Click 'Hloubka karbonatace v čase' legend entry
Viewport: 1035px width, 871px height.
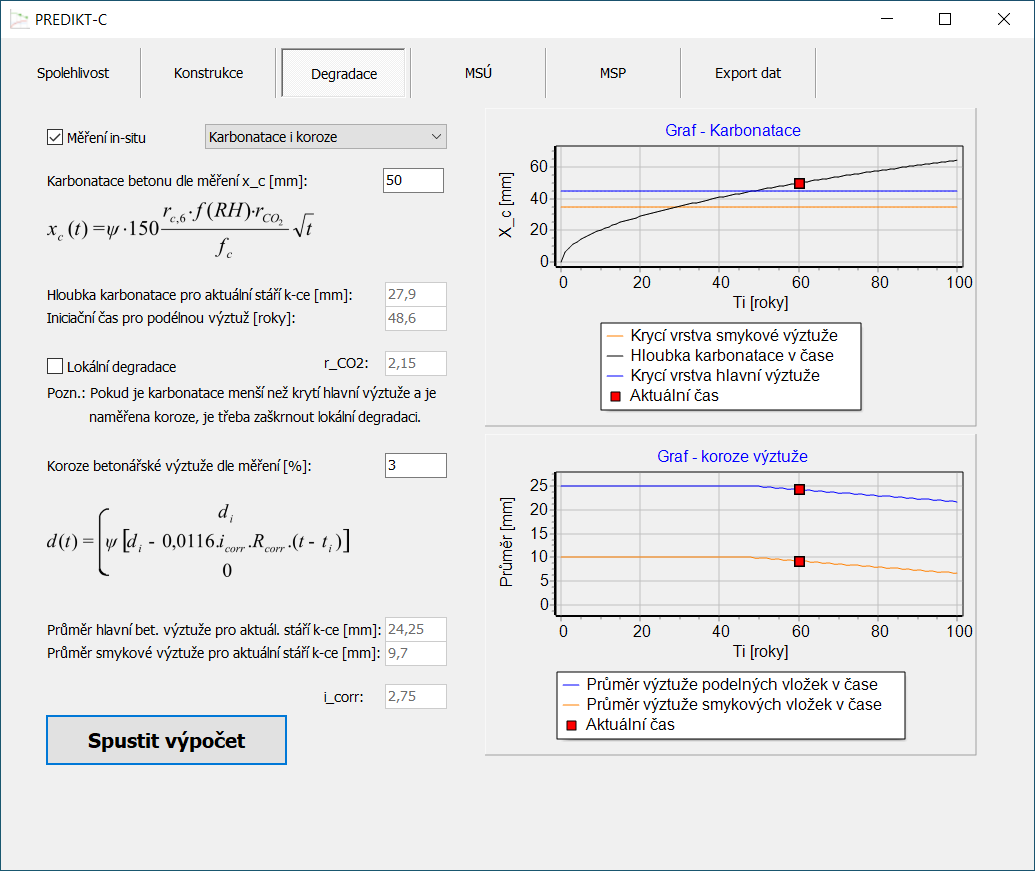[x=731, y=355]
